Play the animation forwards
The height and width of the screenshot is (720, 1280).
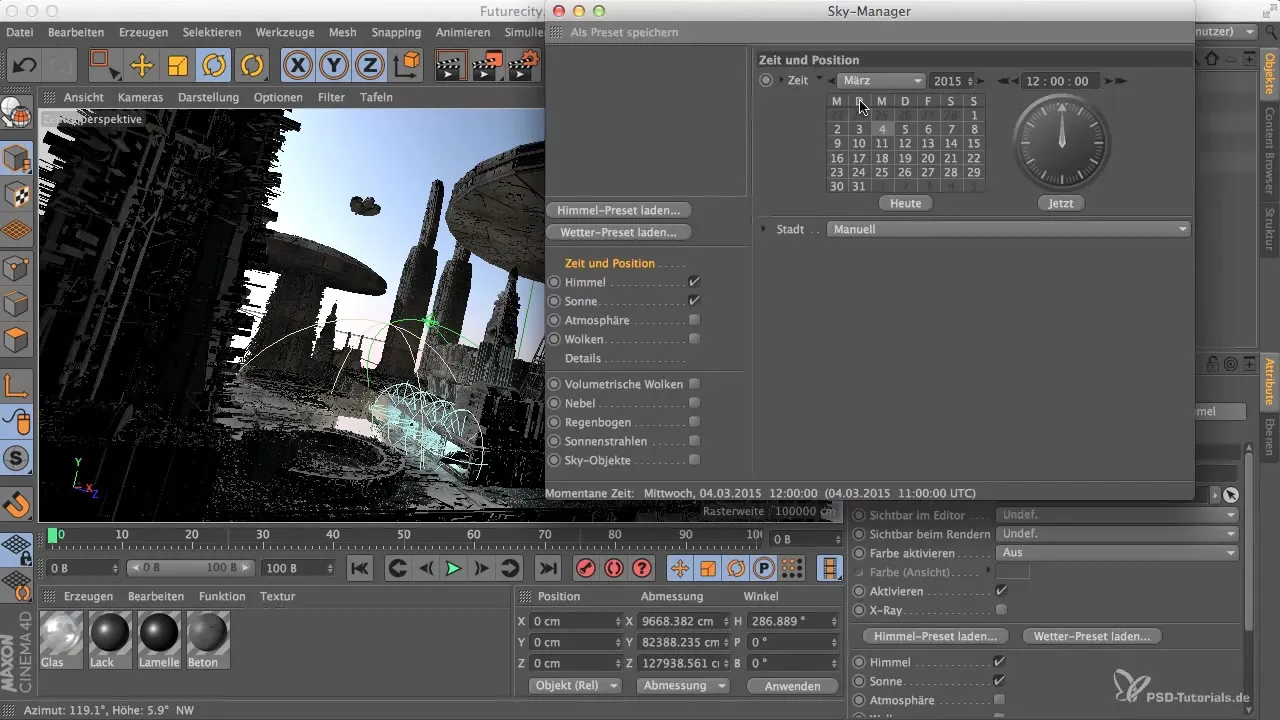point(453,568)
